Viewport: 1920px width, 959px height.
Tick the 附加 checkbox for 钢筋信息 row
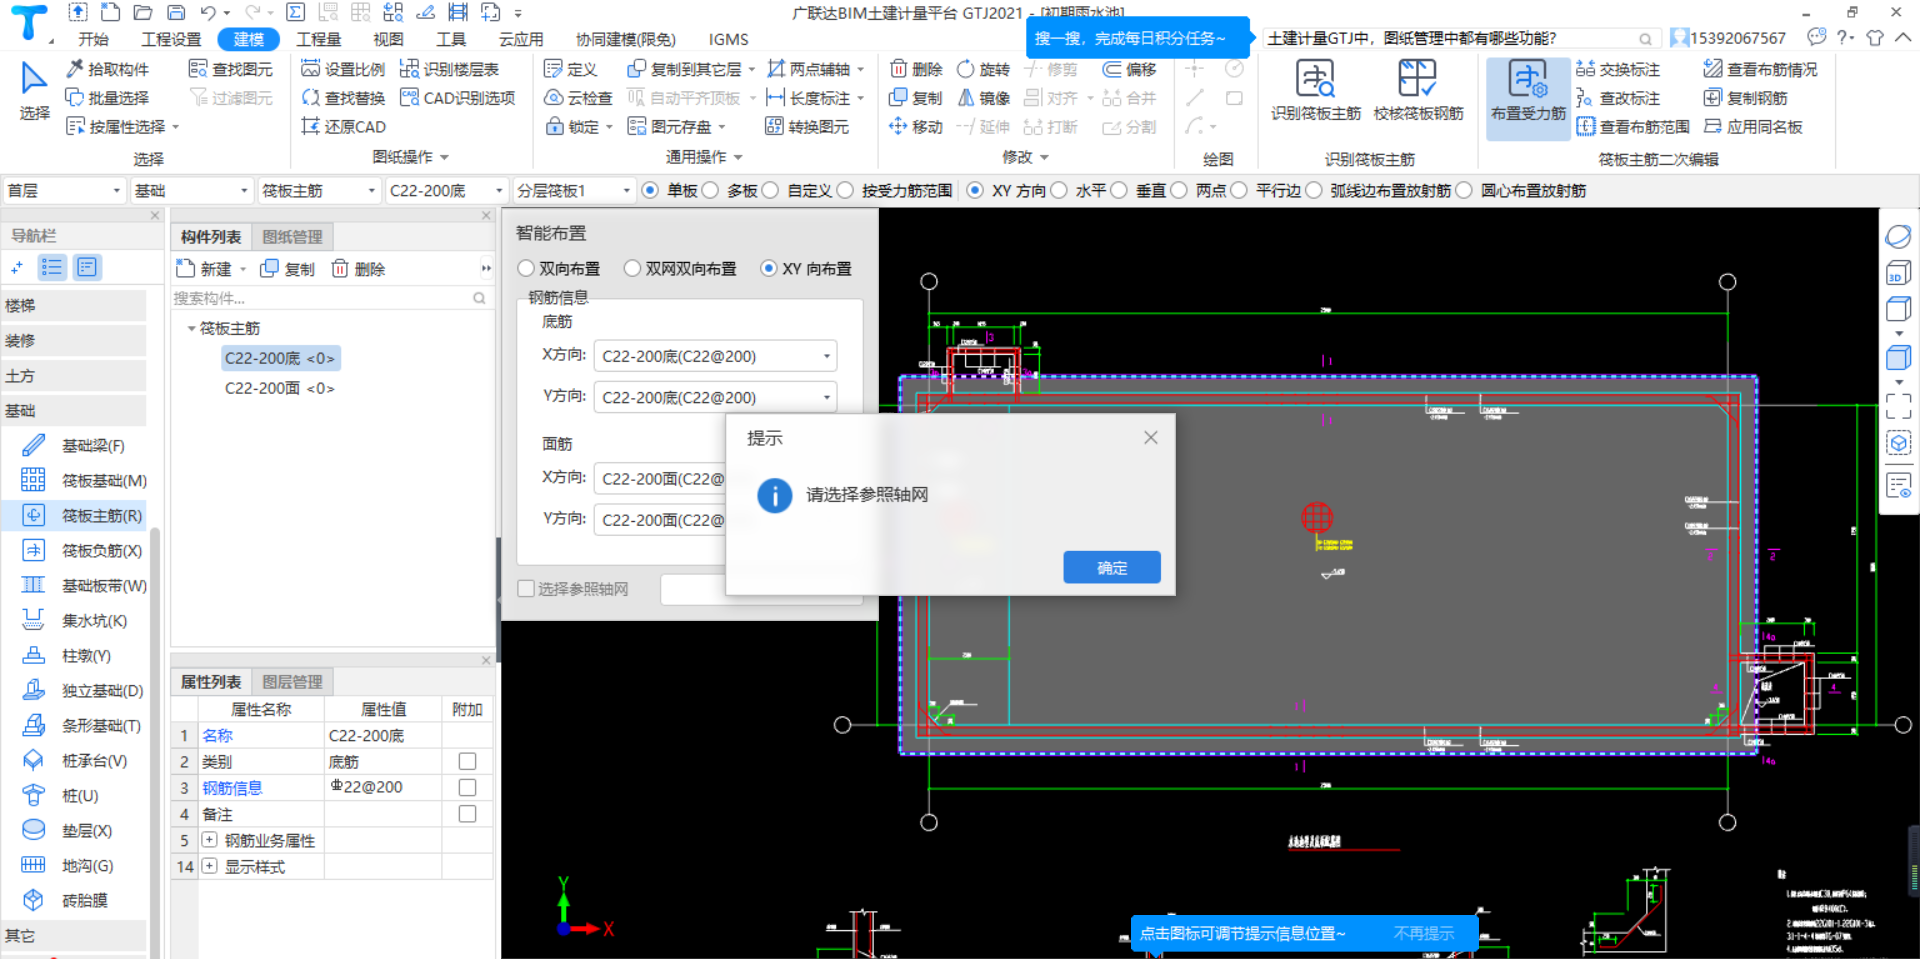(x=467, y=787)
